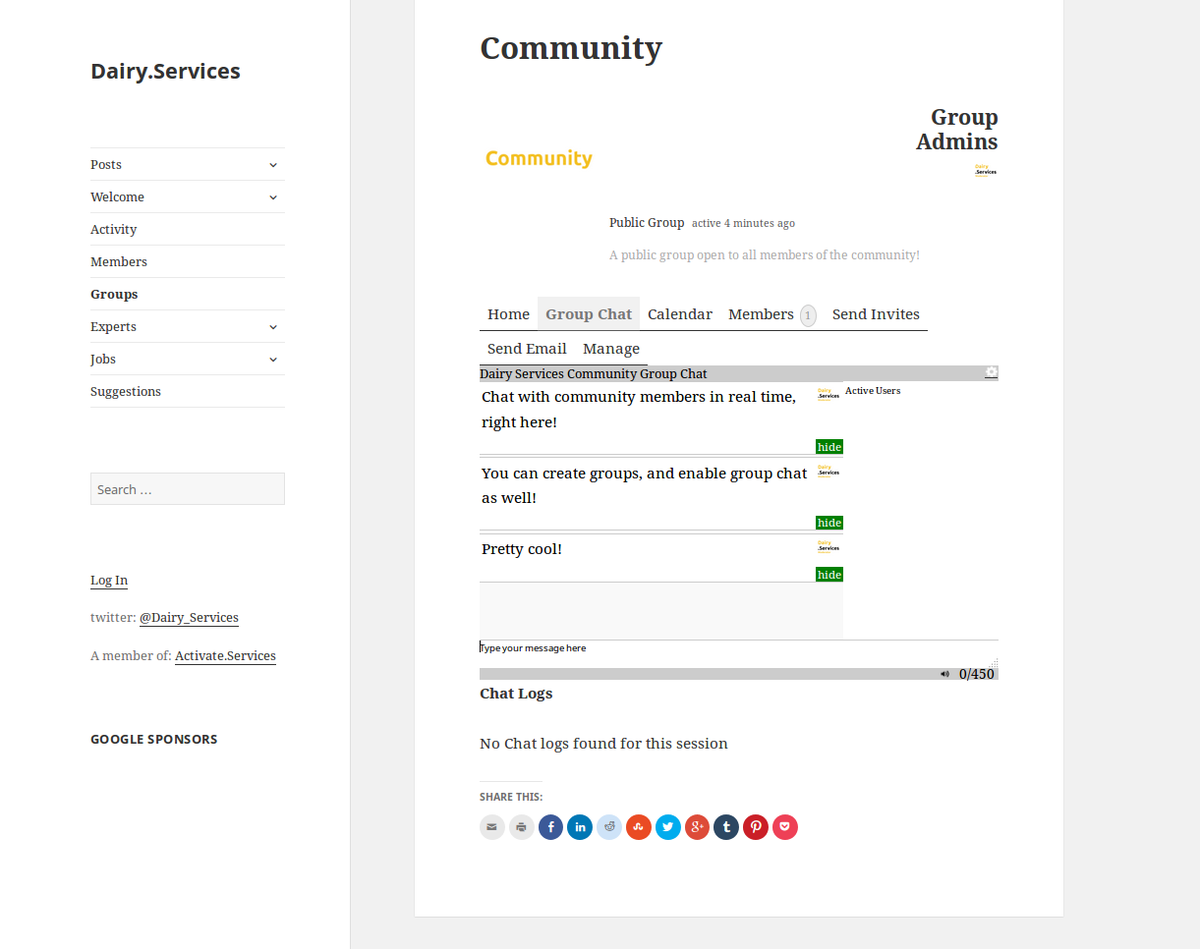
Task: Expand the Jobs submenu chevron
Action: pos(273,359)
